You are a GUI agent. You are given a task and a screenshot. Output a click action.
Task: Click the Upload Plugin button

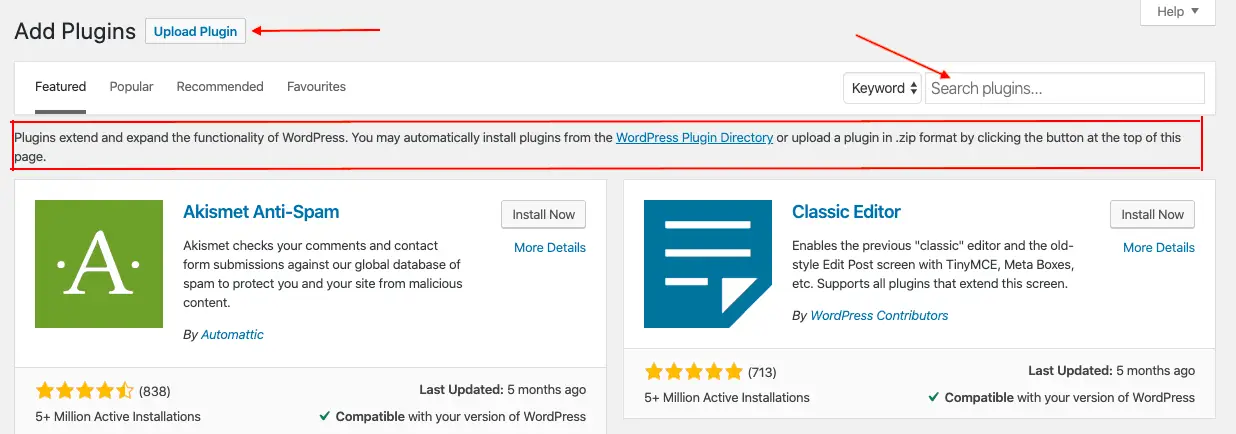tap(195, 31)
